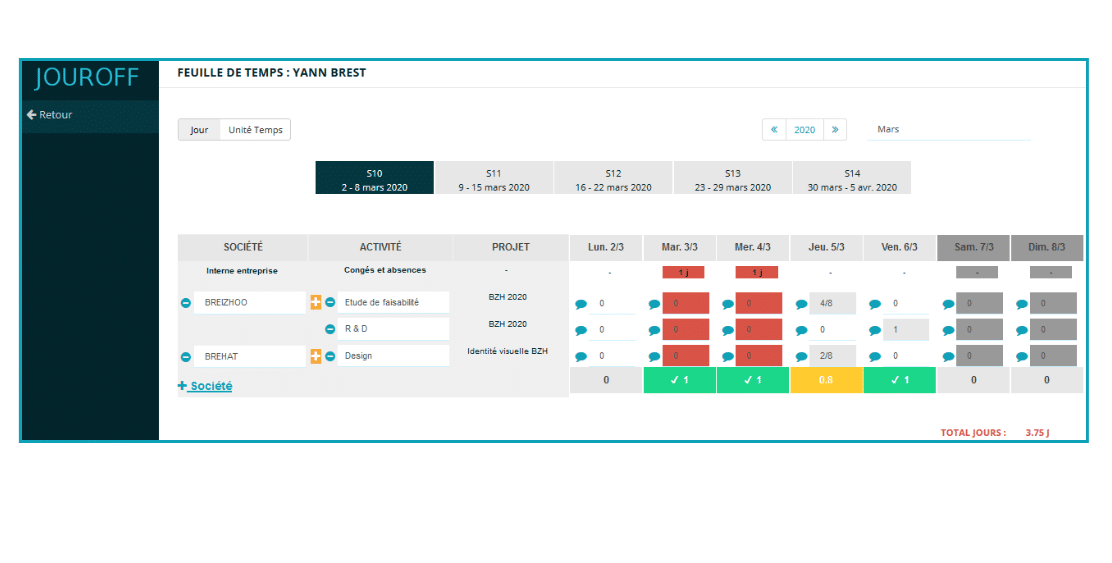Image resolution: width=1112 pixels, height=563 pixels.
Task: Open comment for Etude de faisabilité on Mer. 4/3
Action: pyautogui.click(x=728, y=304)
